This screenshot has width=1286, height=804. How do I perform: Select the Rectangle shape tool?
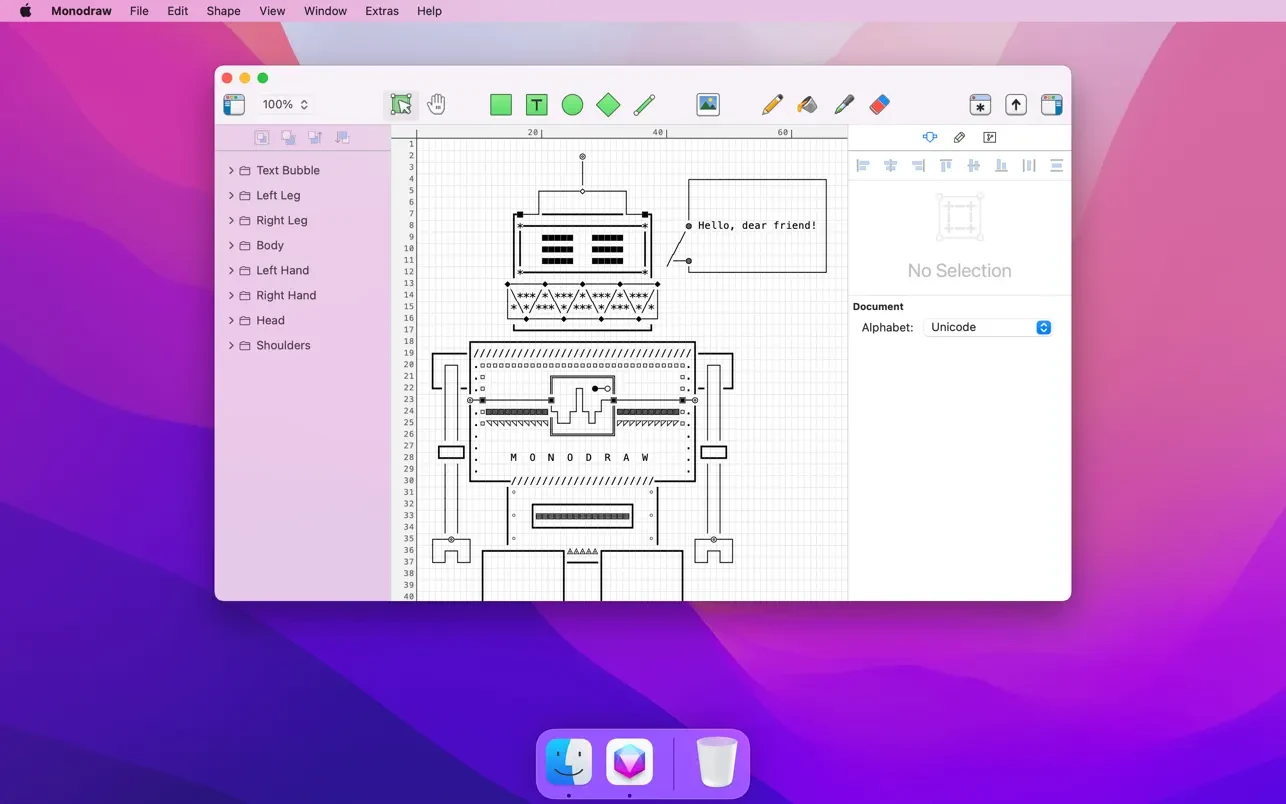click(x=501, y=105)
